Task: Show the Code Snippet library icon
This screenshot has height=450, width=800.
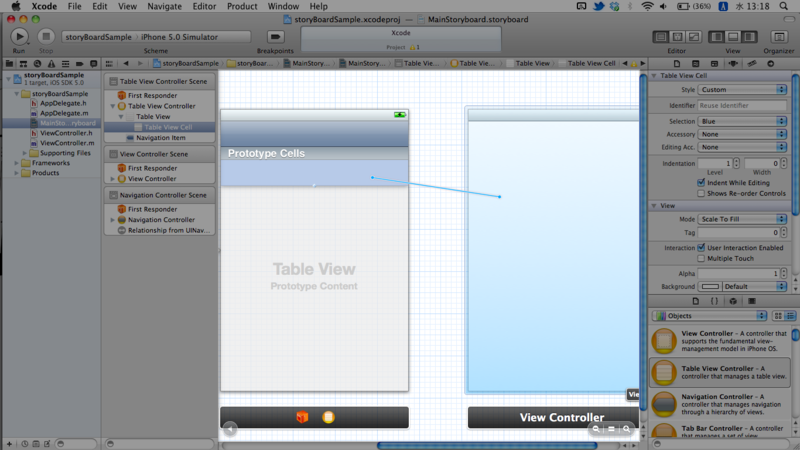Action: (714, 301)
